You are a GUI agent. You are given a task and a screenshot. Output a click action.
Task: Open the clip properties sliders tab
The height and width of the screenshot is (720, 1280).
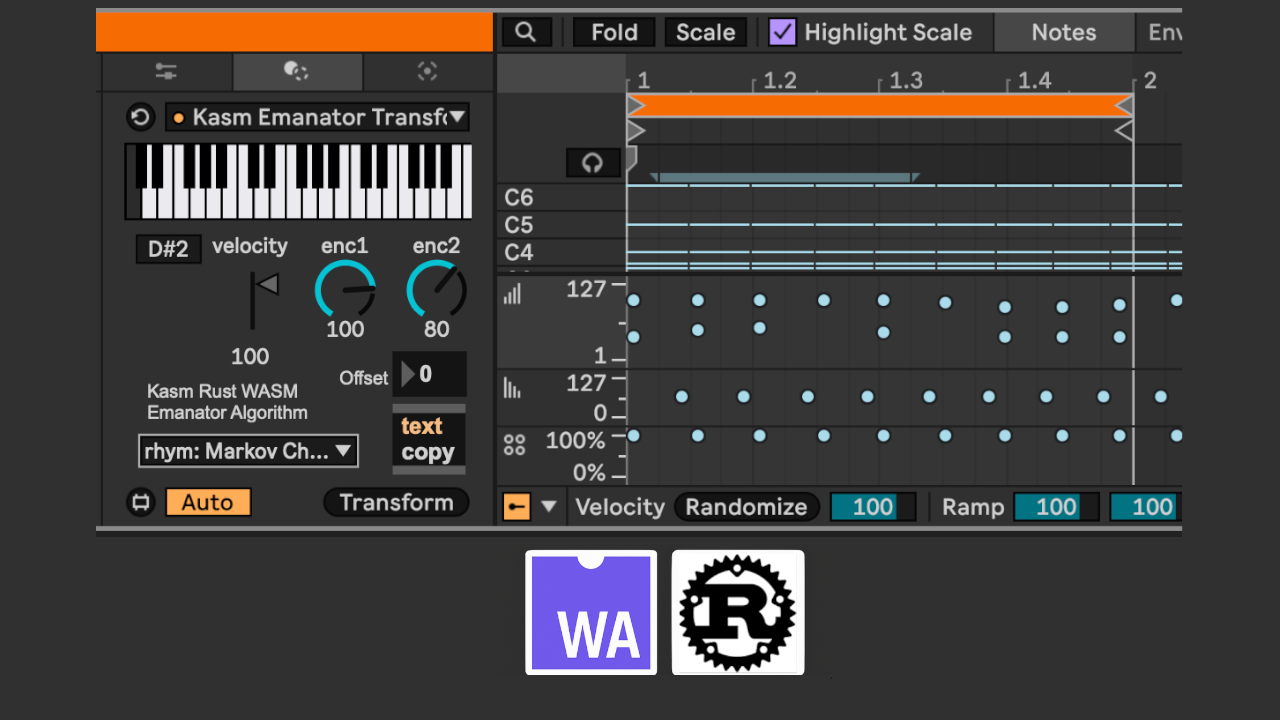point(167,71)
